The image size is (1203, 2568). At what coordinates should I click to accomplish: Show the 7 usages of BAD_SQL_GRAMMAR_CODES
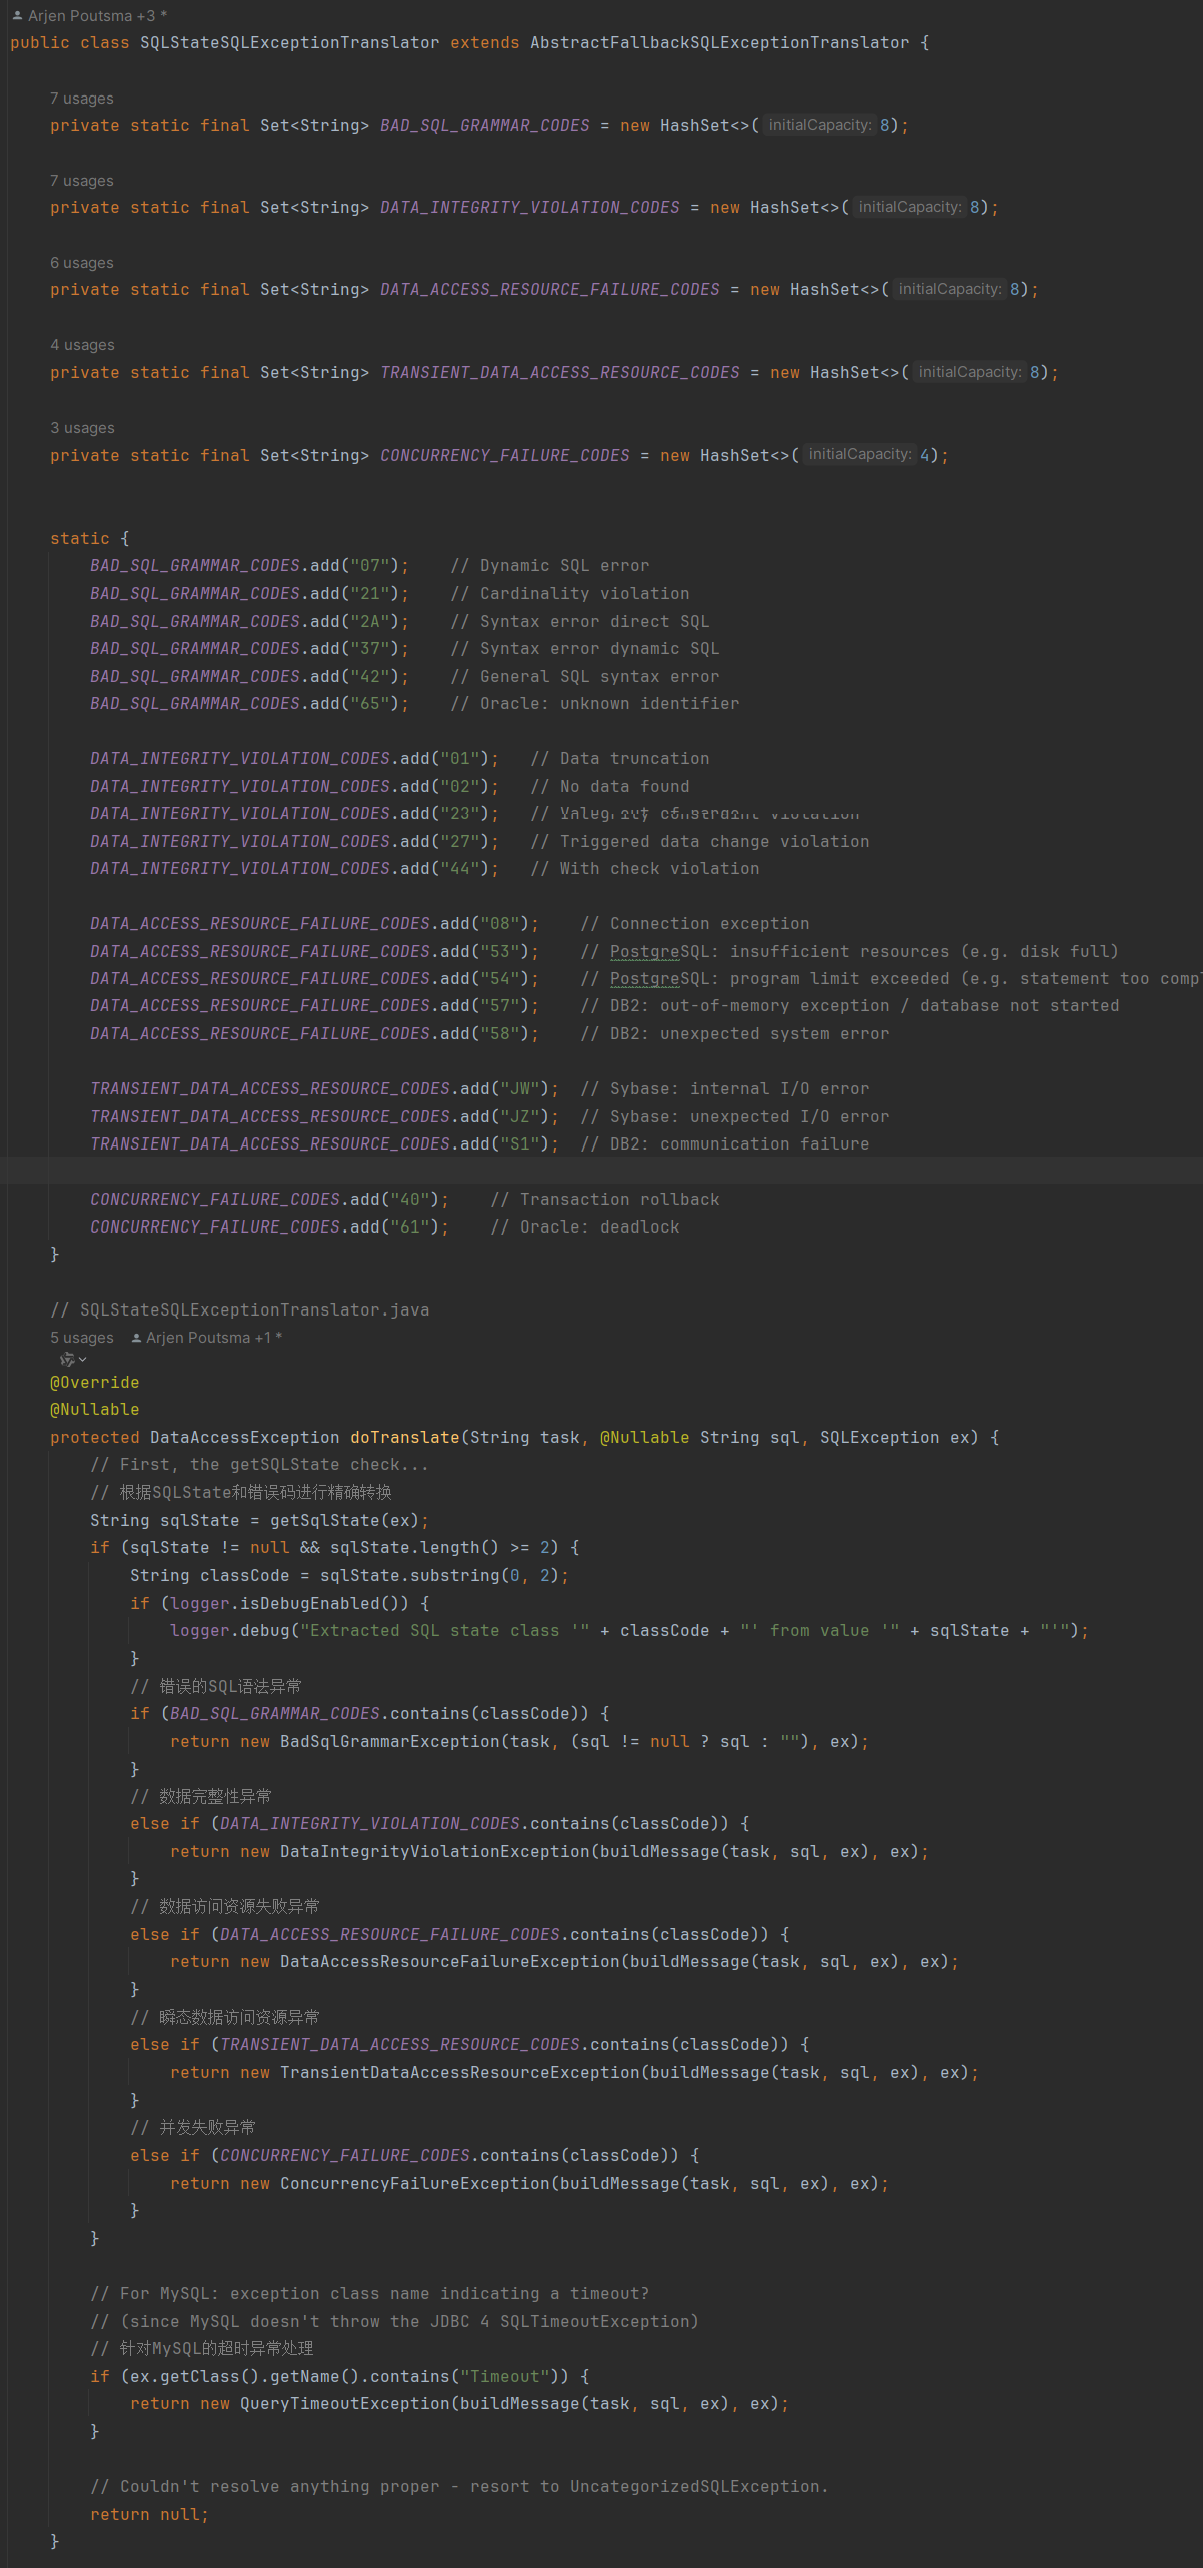click(x=82, y=99)
